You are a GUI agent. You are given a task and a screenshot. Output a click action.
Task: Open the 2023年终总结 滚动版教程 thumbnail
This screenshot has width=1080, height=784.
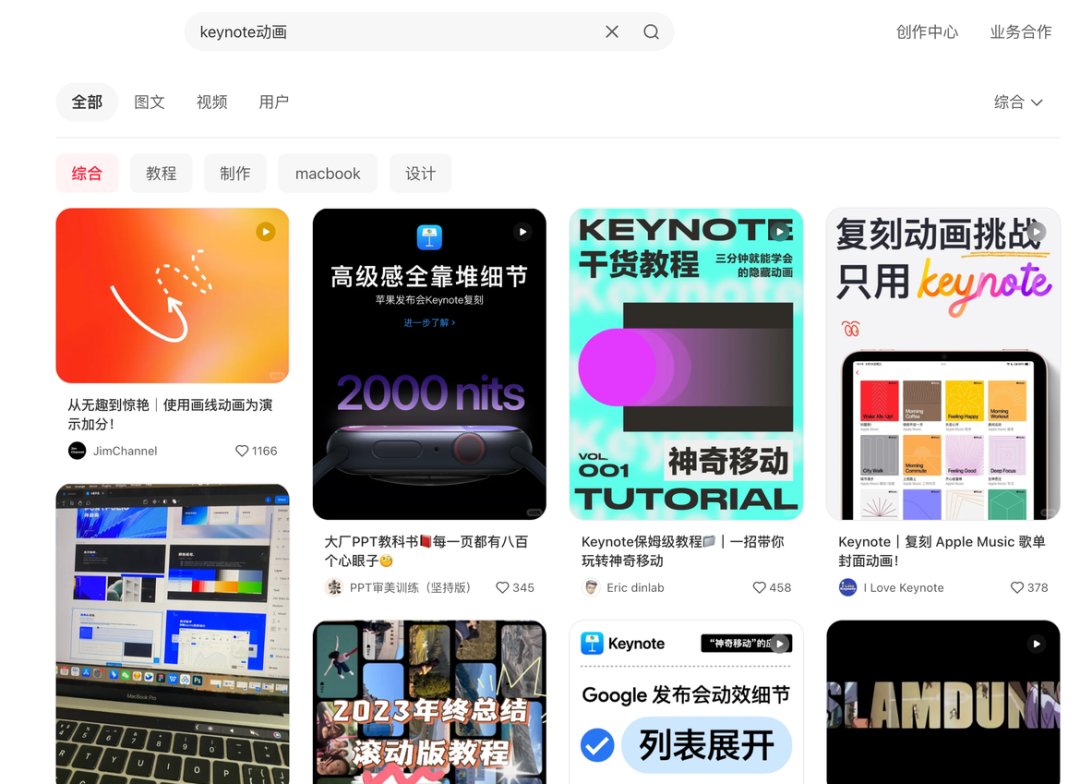click(429, 700)
